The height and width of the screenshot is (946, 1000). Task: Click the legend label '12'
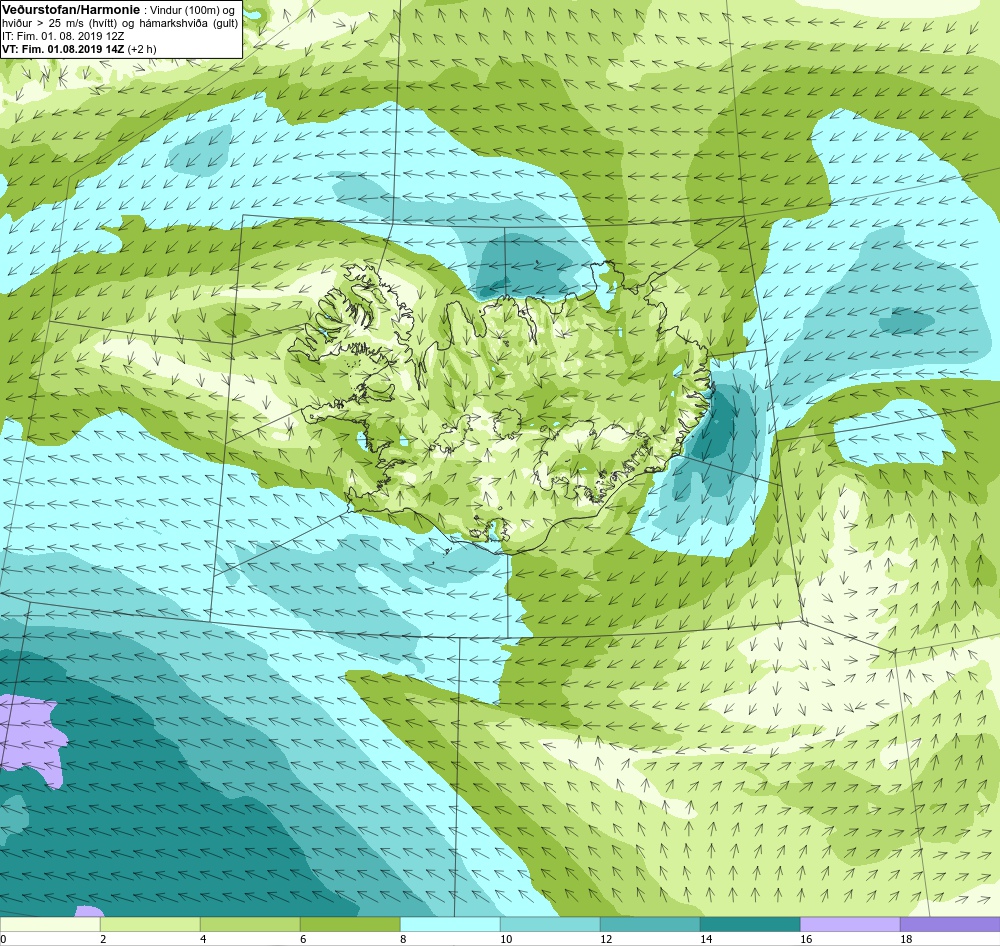606,939
